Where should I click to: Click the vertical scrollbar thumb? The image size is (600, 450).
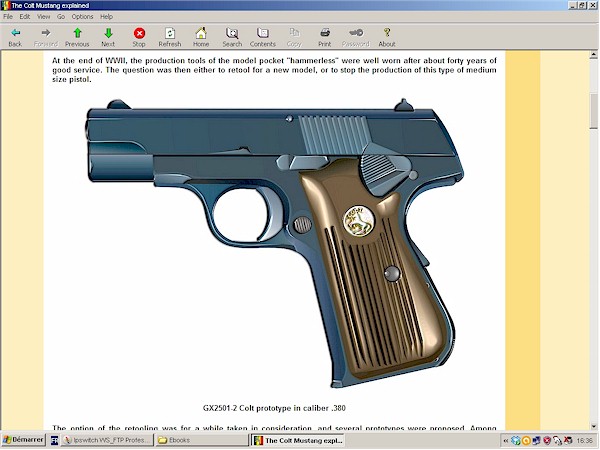pyautogui.click(x=593, y=111)
